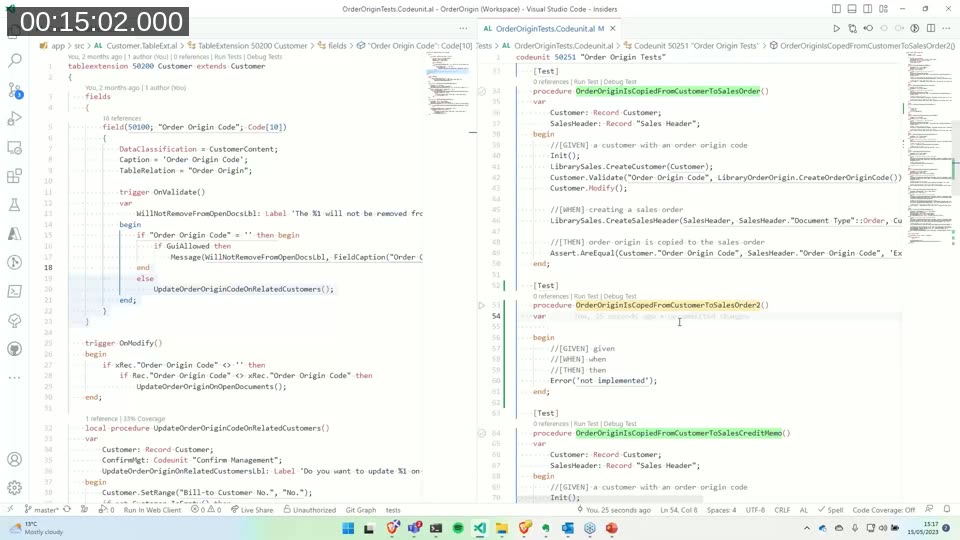This screenshot has width=960, height=540.
Task: Toggle Code Coverage Off status item
Action: (883, 509)
